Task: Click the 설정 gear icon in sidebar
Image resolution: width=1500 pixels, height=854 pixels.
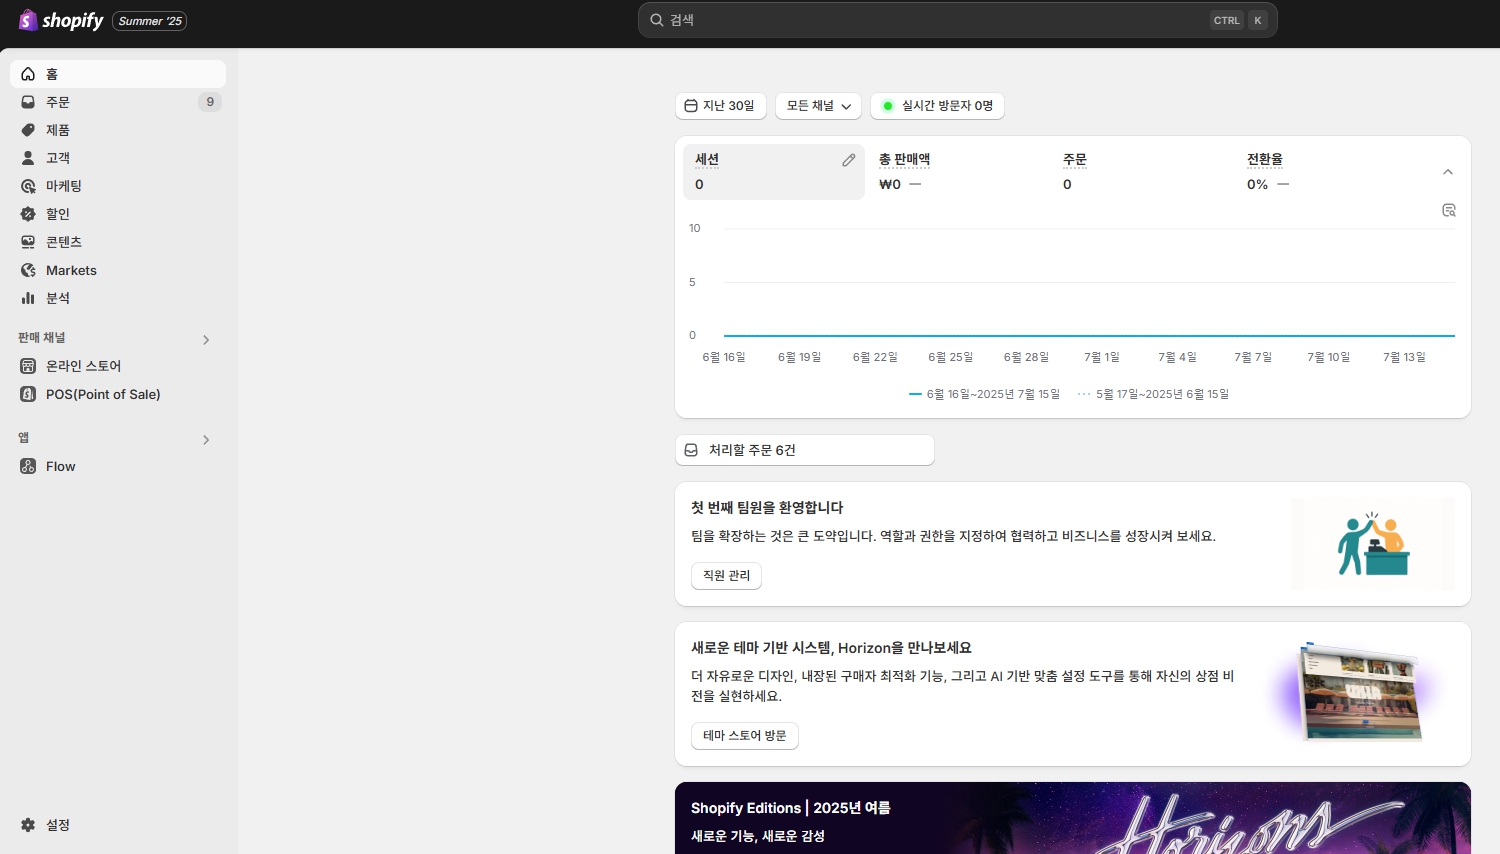Action: (x=28, y=825)
